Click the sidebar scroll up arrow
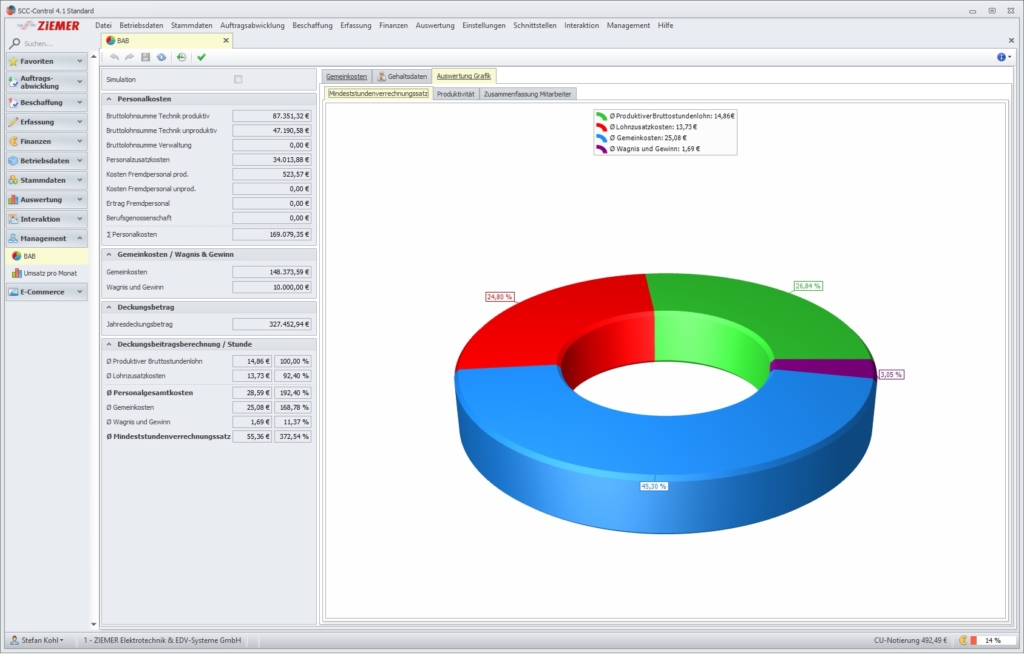Viewport: 1024px width, 655px height. (x=93, y=57)
